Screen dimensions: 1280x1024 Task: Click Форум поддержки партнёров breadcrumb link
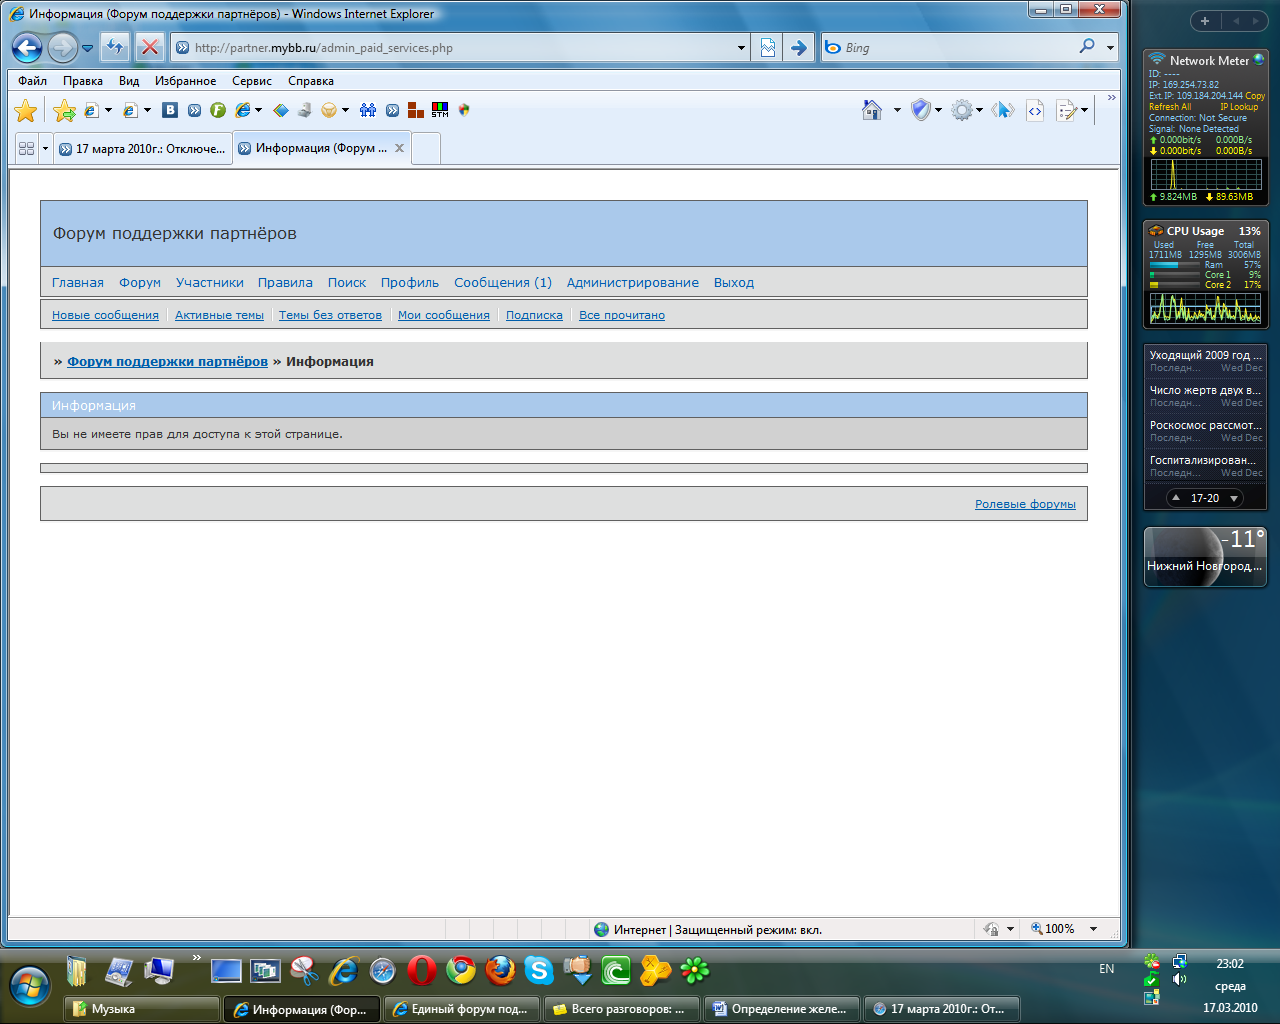167,361
